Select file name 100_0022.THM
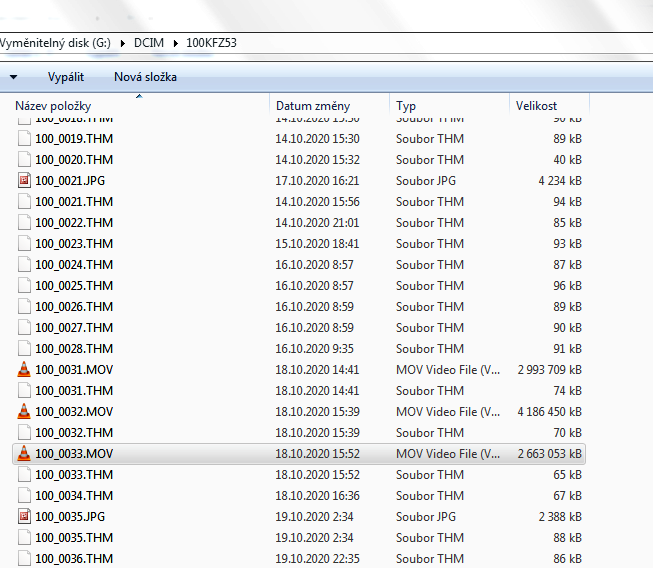Screen dimensions: 653x568 pyautogui.click(x=74, y=223)
